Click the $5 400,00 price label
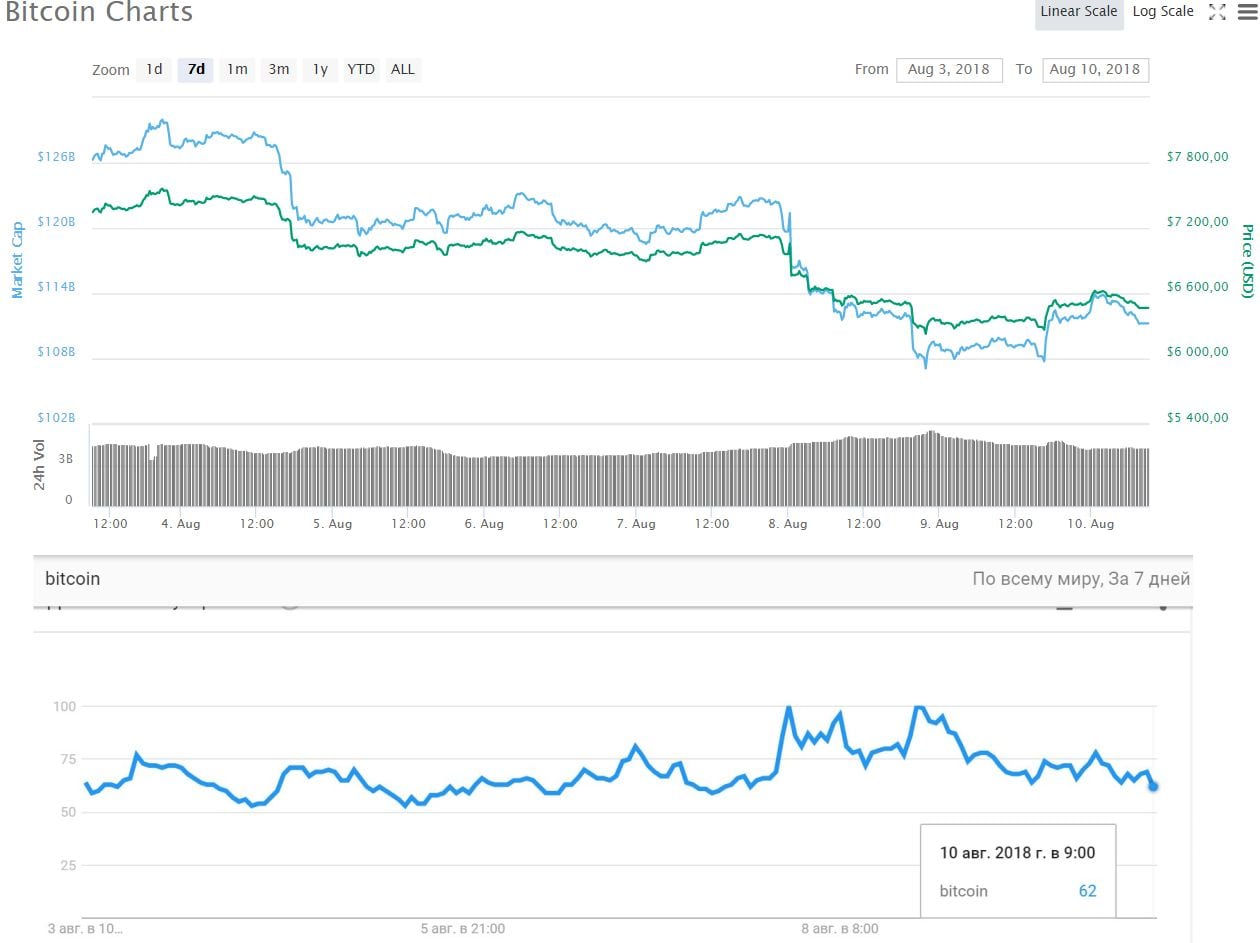The width and height of the screenshot is (1260, 943). pyautogui.click(x=1197, y=417)
